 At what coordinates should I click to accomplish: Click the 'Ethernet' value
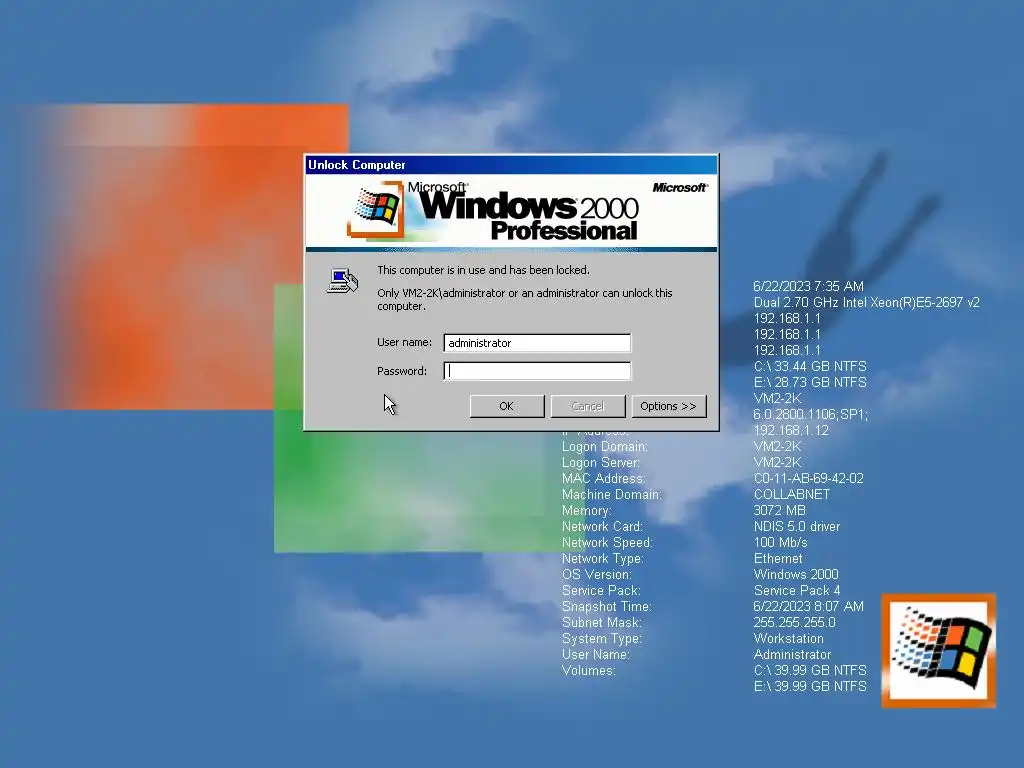pos(778,558)
